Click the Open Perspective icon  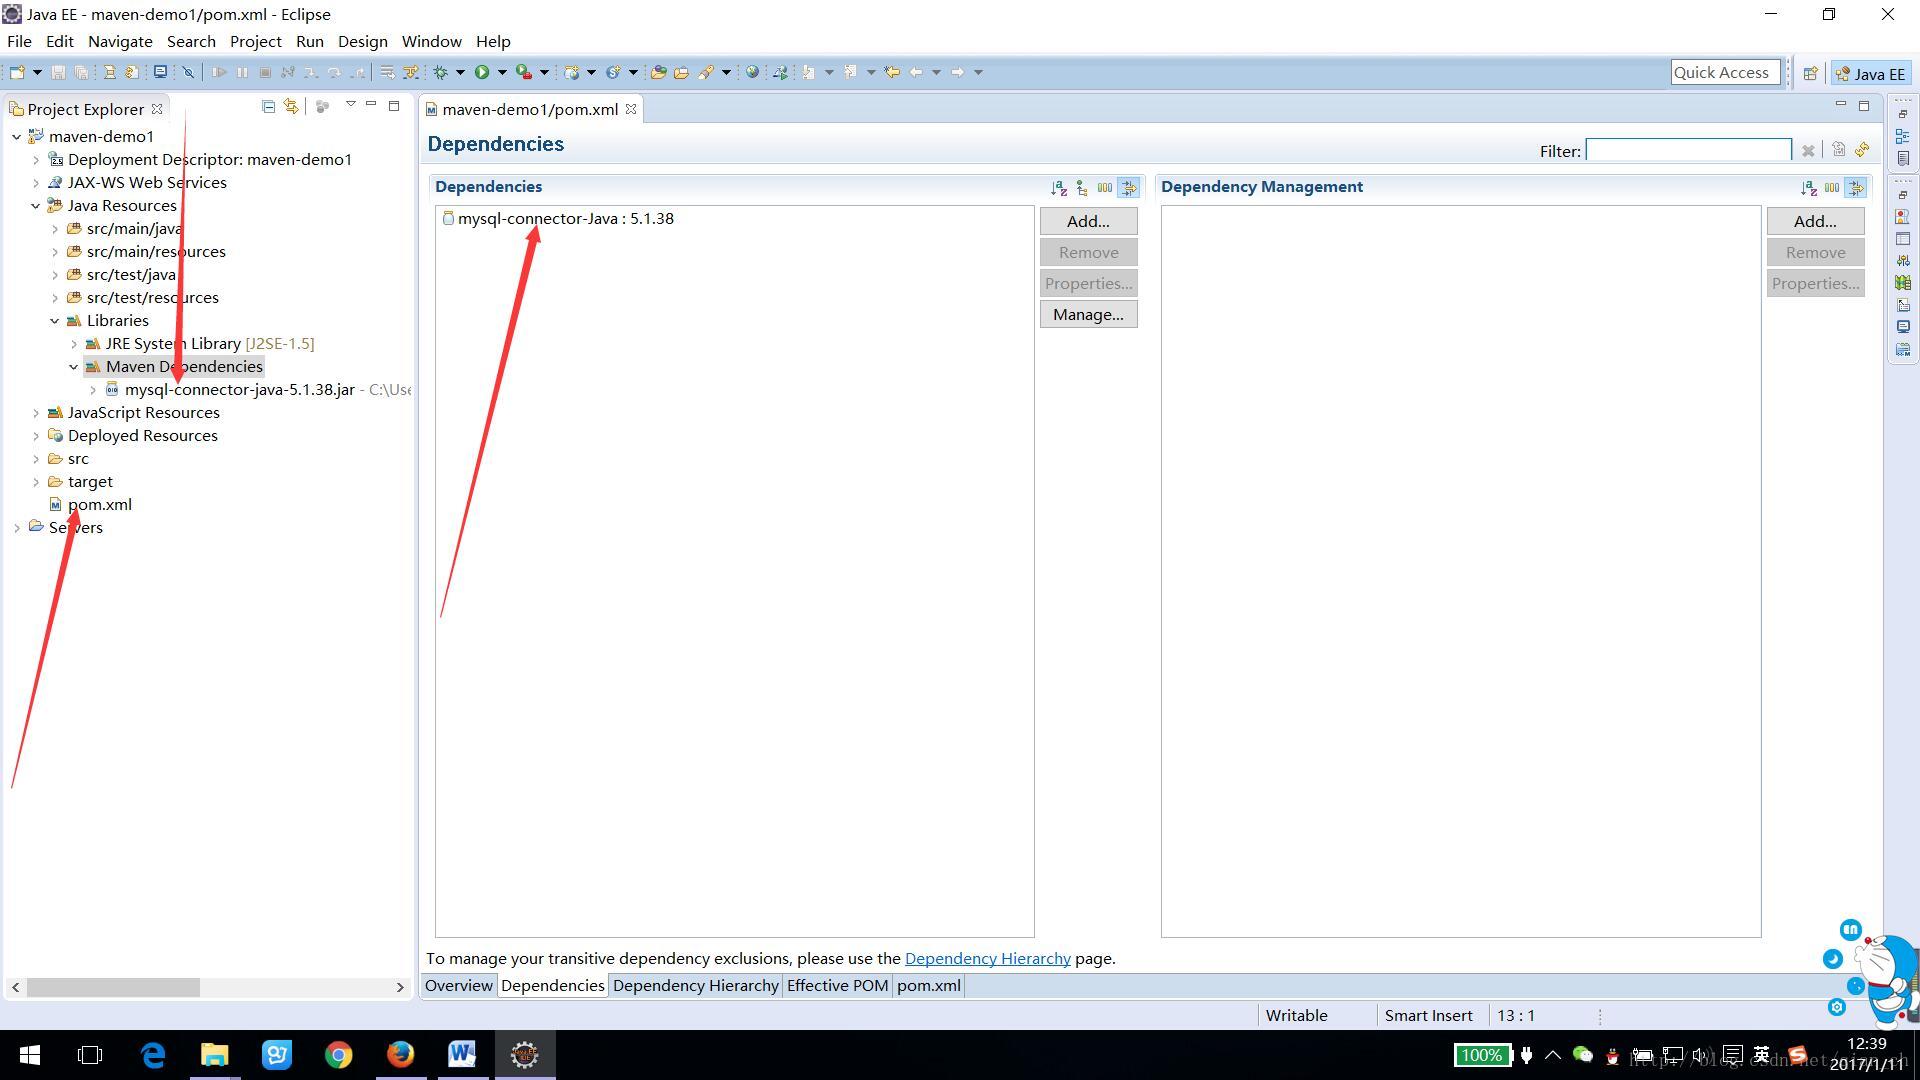(x=1810, y=73)
